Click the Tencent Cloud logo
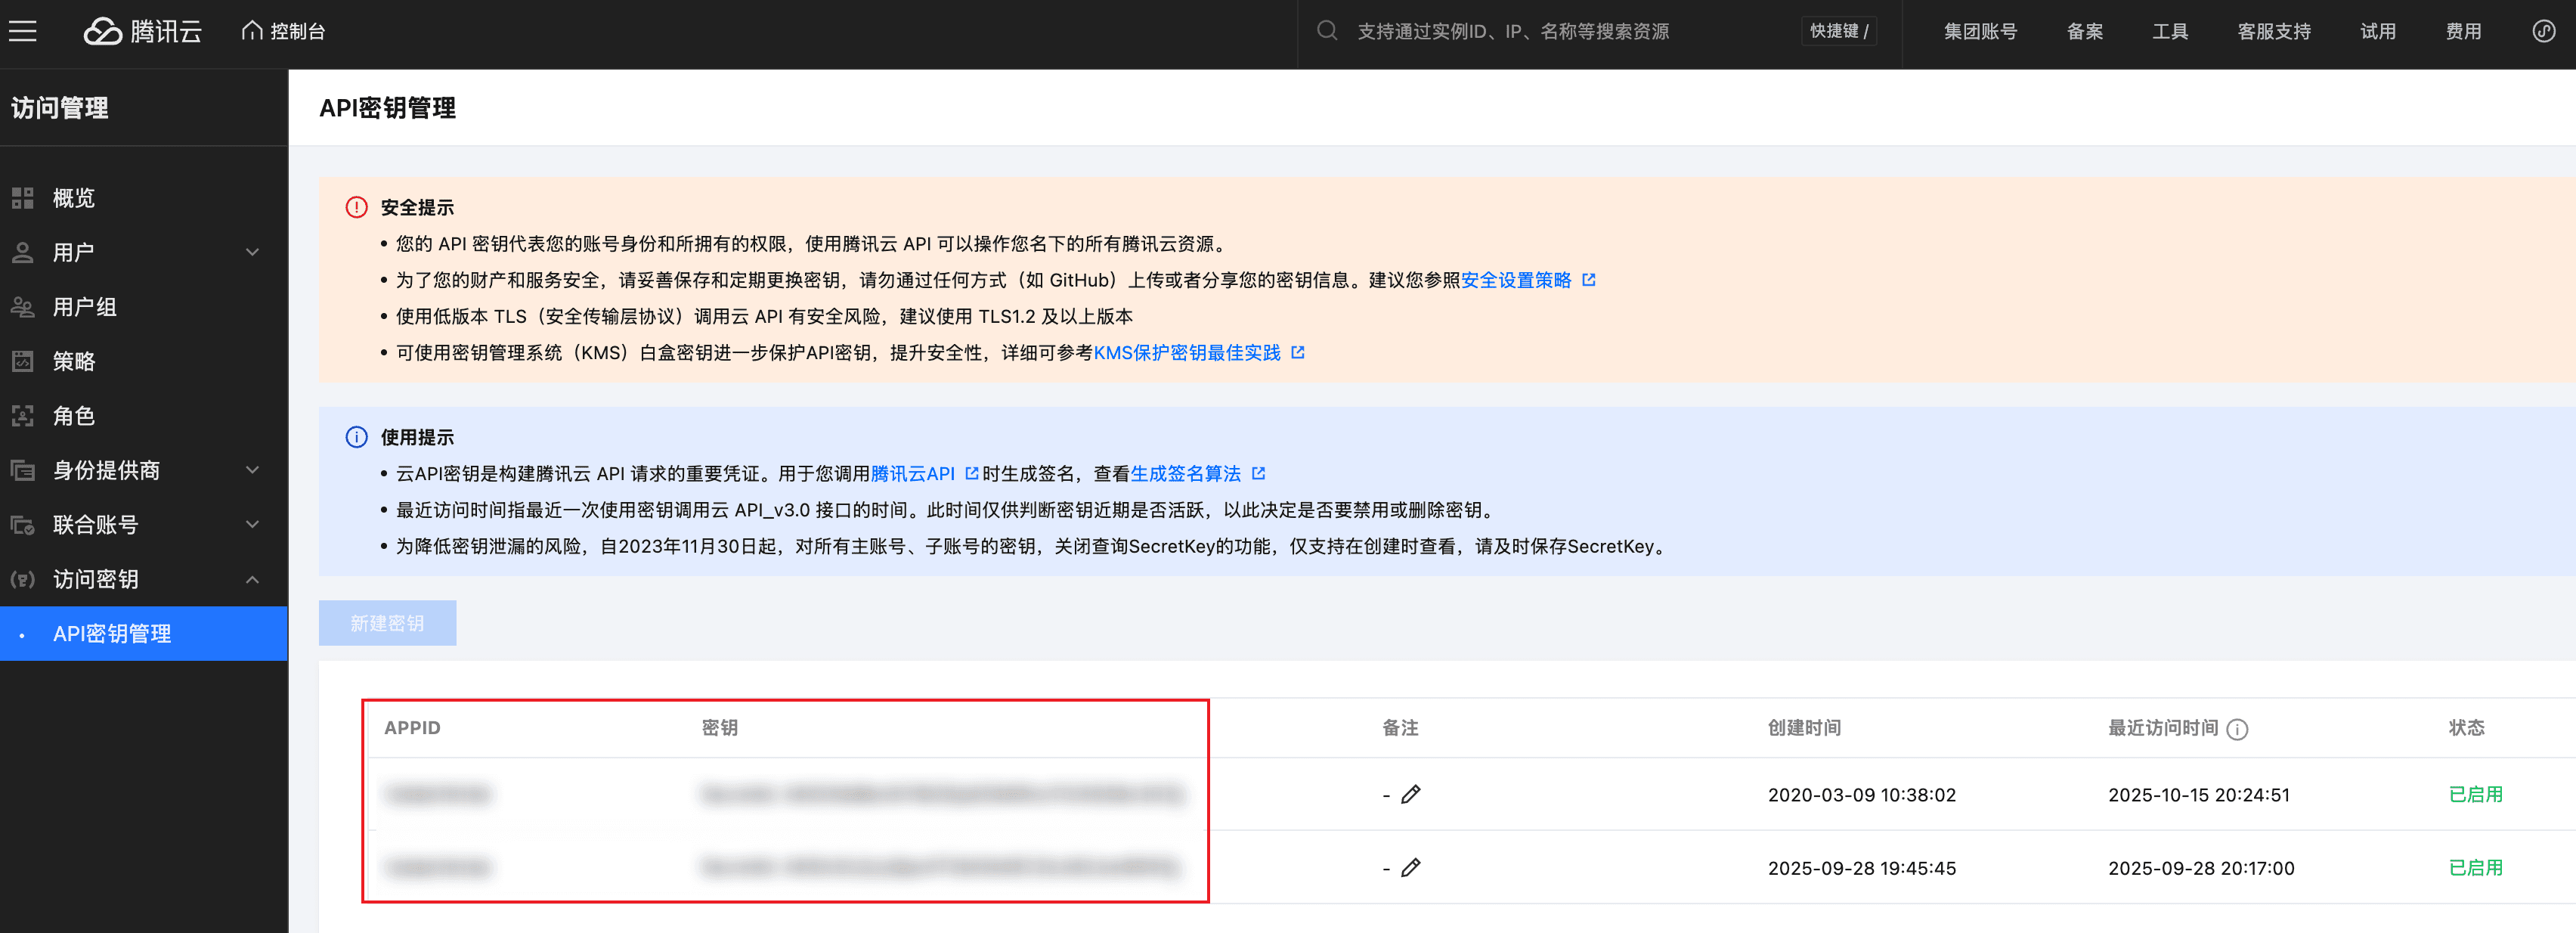Screen dimensions: 2576x933 point(143,31)
